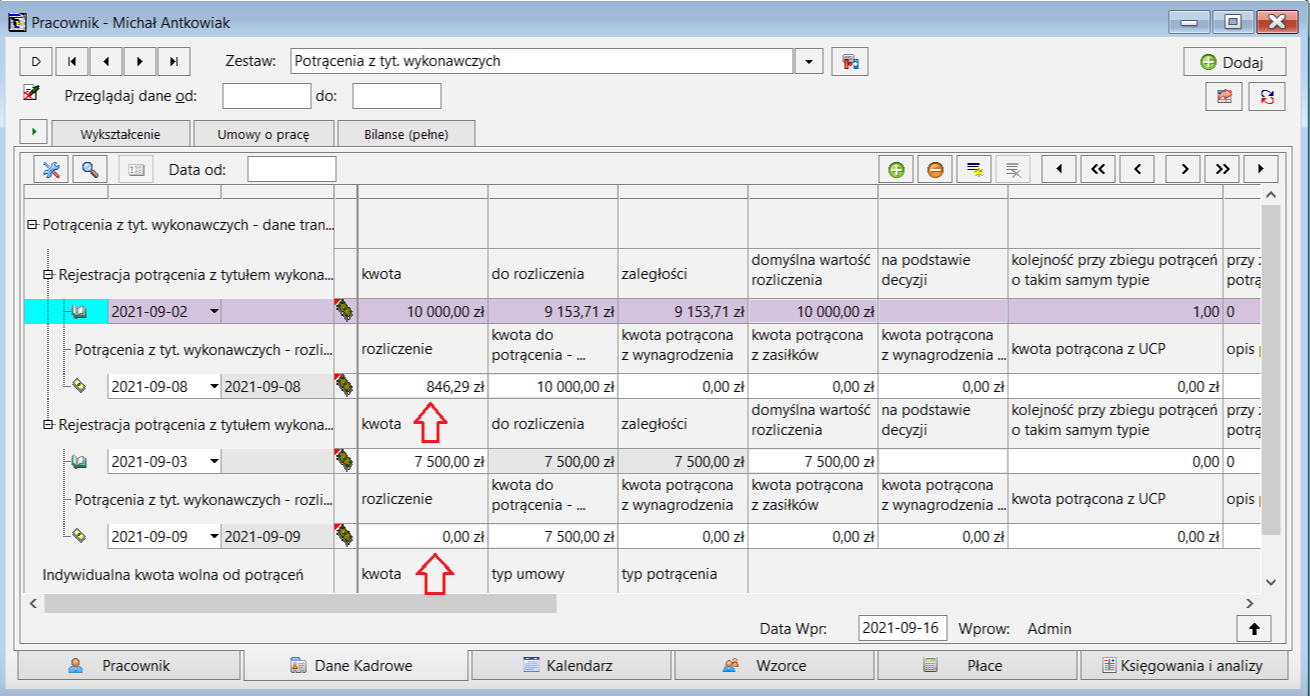Switch to Wykształcenie tab
Image resolution: width=1310 pixels, height=696 pixels.
pos(120,134)
